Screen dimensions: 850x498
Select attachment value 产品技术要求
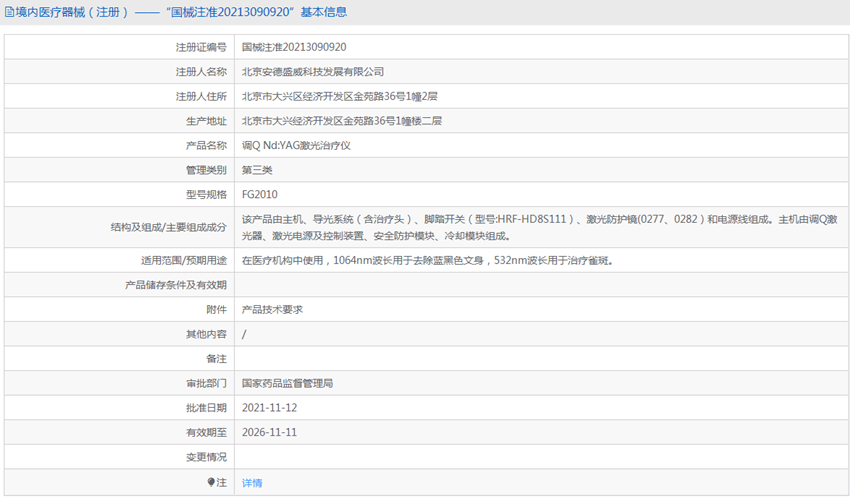(272, 309)
